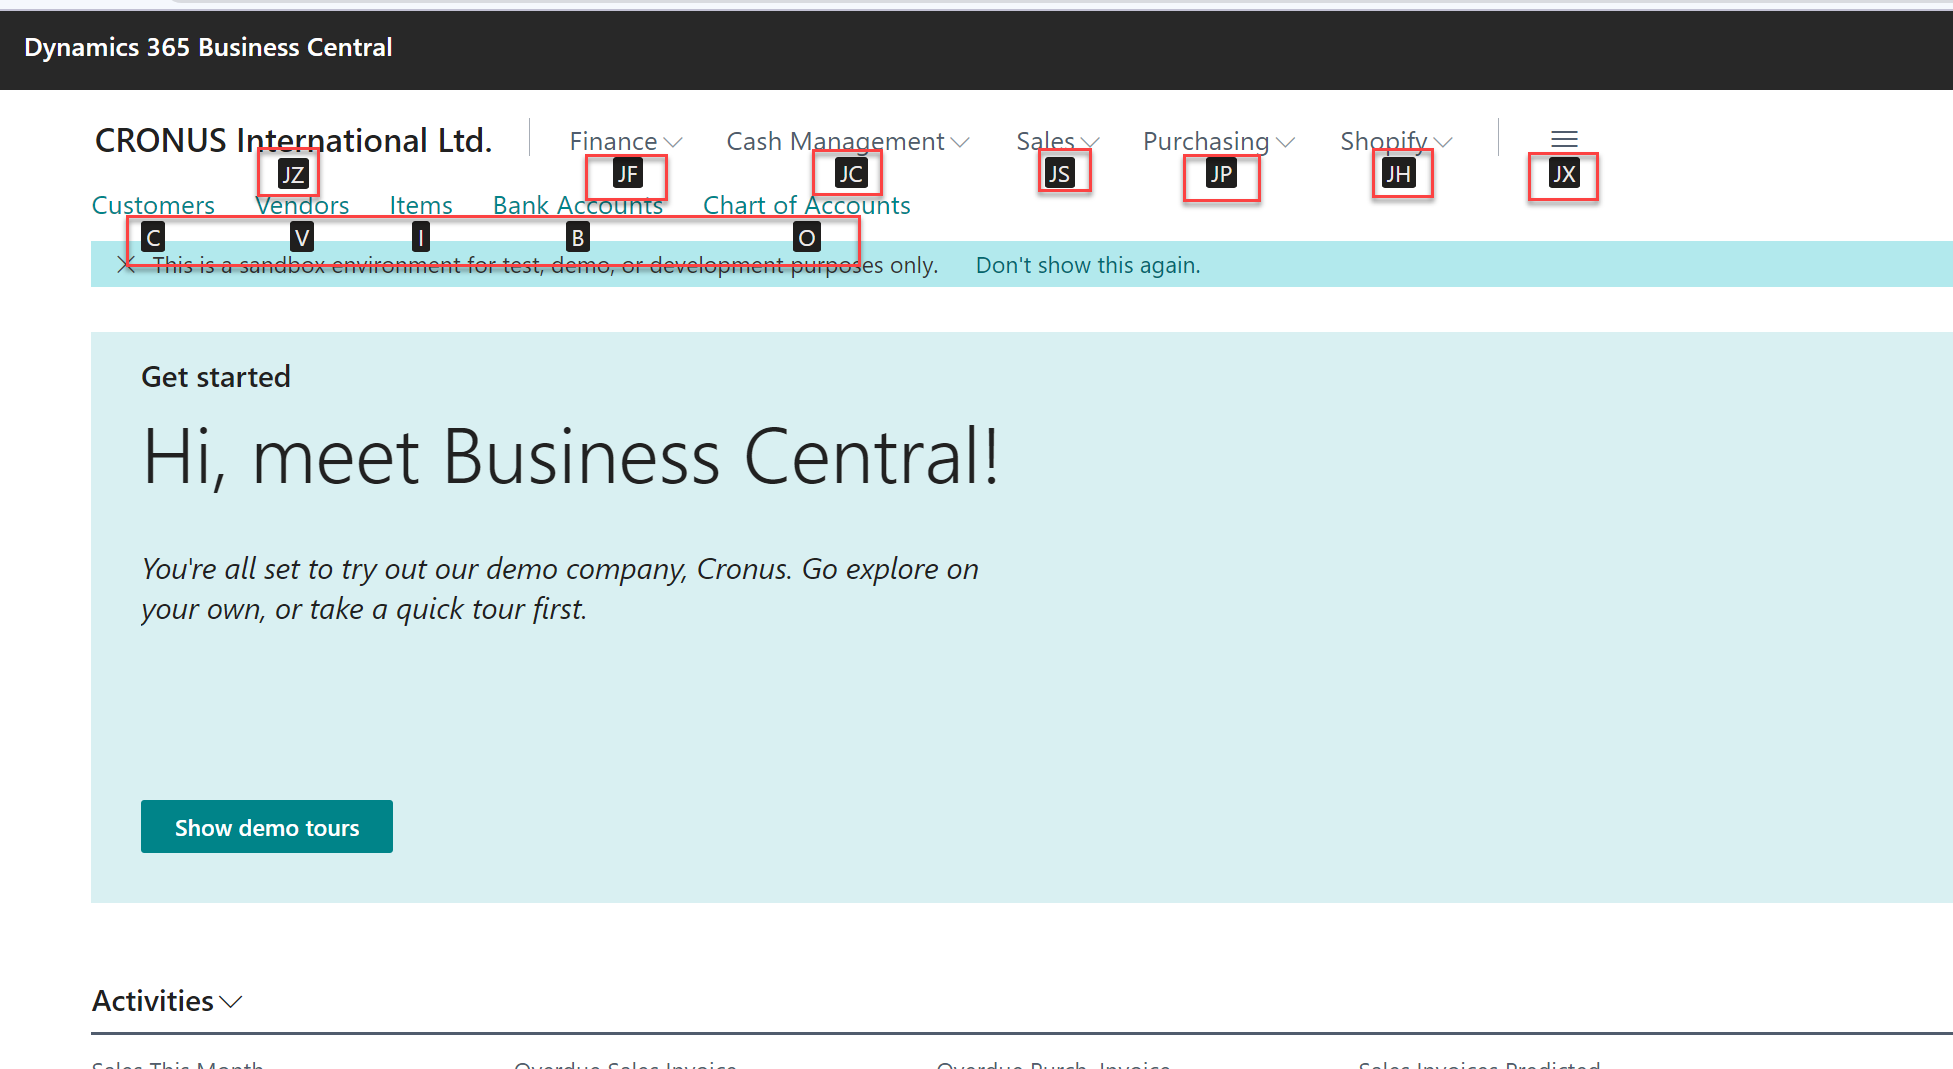Image resolution: width=1953 pixels, height=1069 pixels.
Task: Select the Purchasing menu item
Action: click(x=1205, y=141)
